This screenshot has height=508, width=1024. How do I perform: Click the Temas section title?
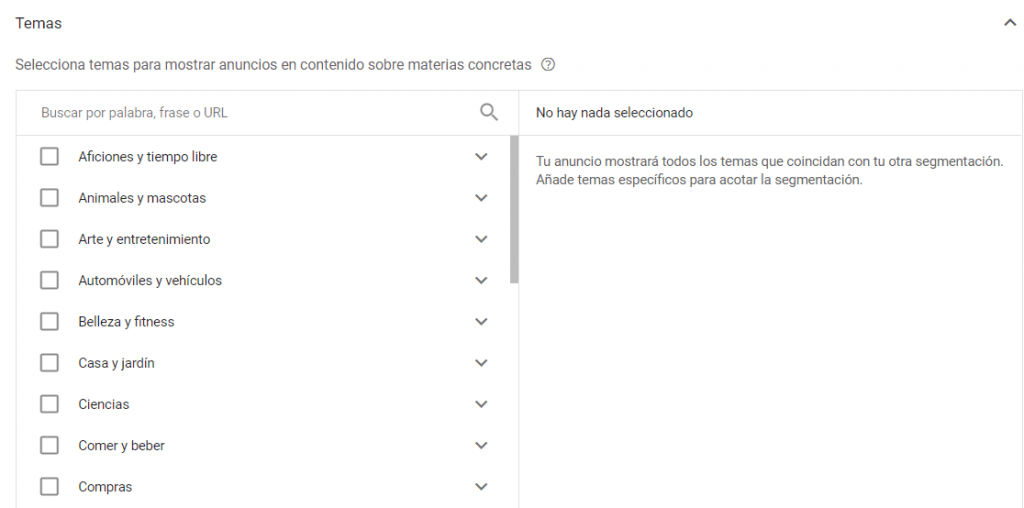click(39, 24)
